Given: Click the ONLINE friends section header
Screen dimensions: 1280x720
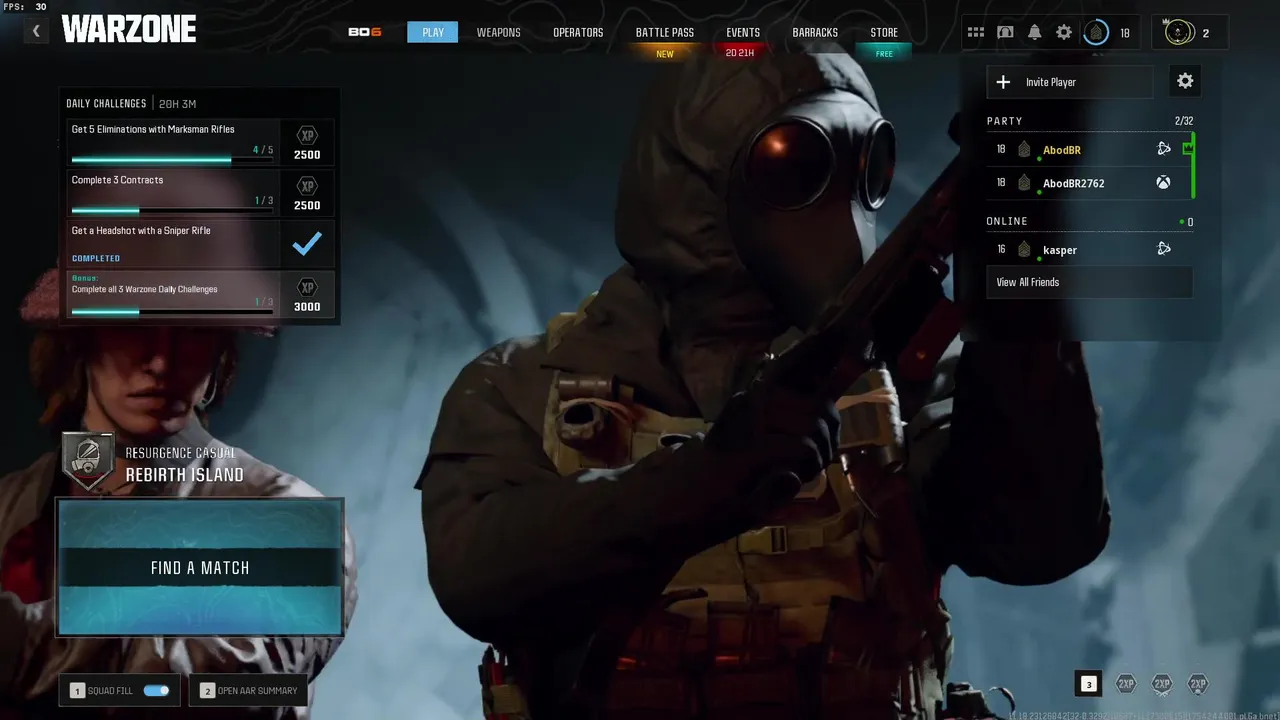Looking at the screenshot, I should point(1089,221).
